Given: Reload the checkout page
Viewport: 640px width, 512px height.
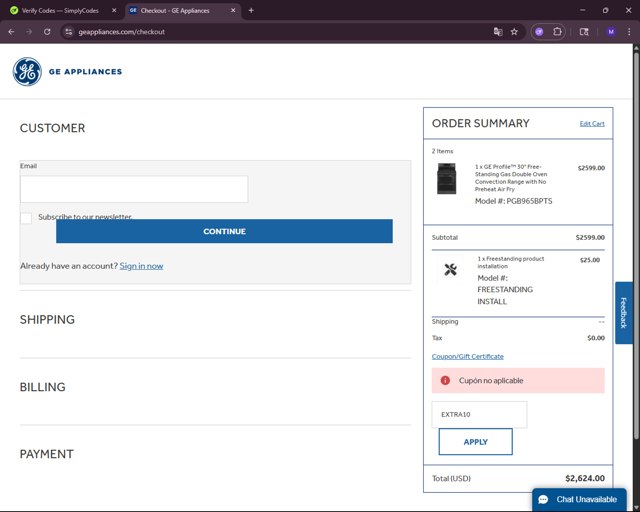Looking at the screenshot, I should [47, 32].
